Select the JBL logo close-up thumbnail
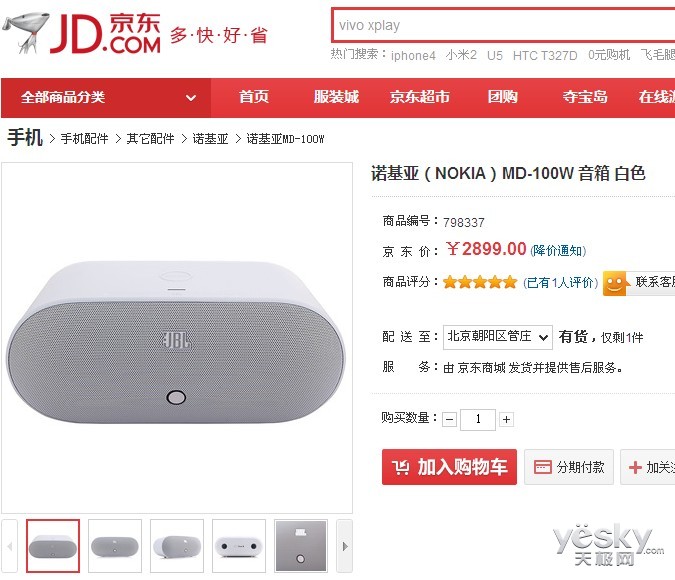 301,546
